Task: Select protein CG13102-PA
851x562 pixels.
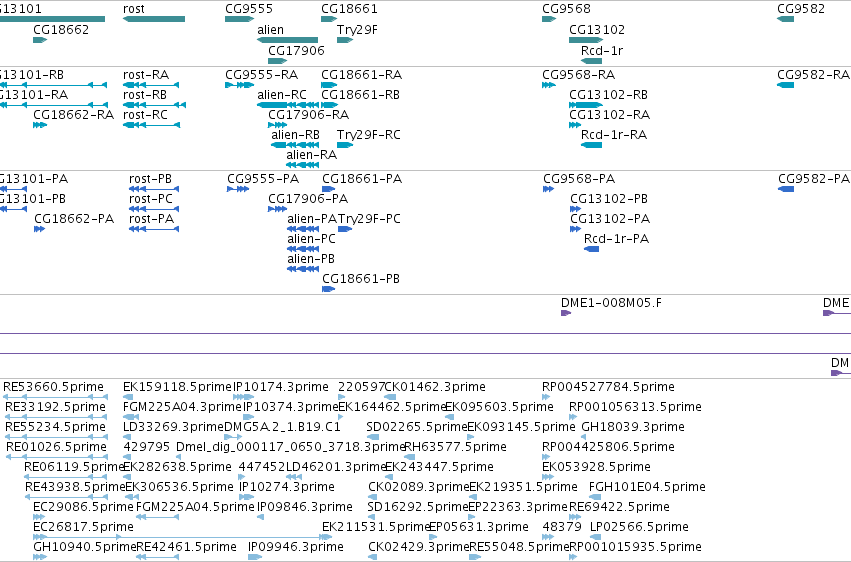Action: point(610,219)
